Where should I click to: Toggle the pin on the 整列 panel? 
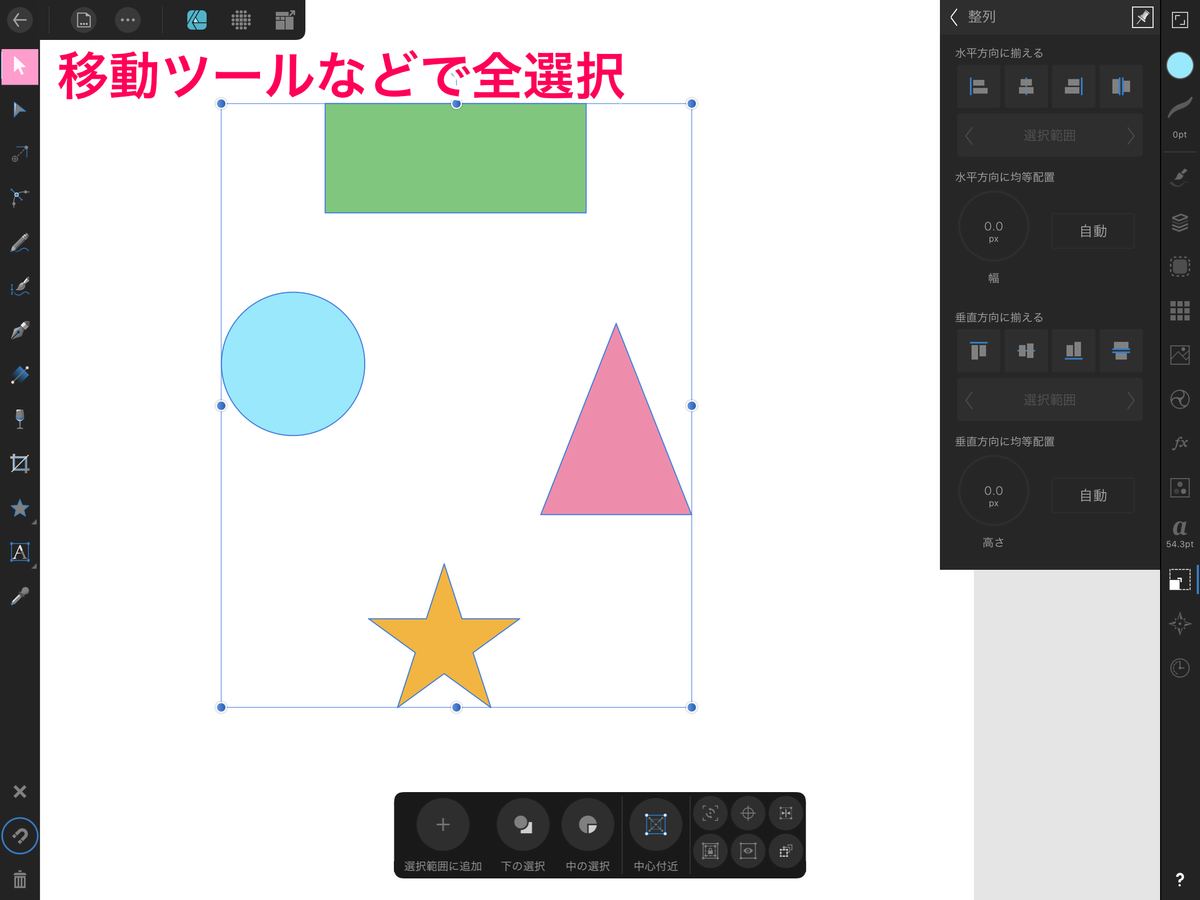tap(1143, 17)
